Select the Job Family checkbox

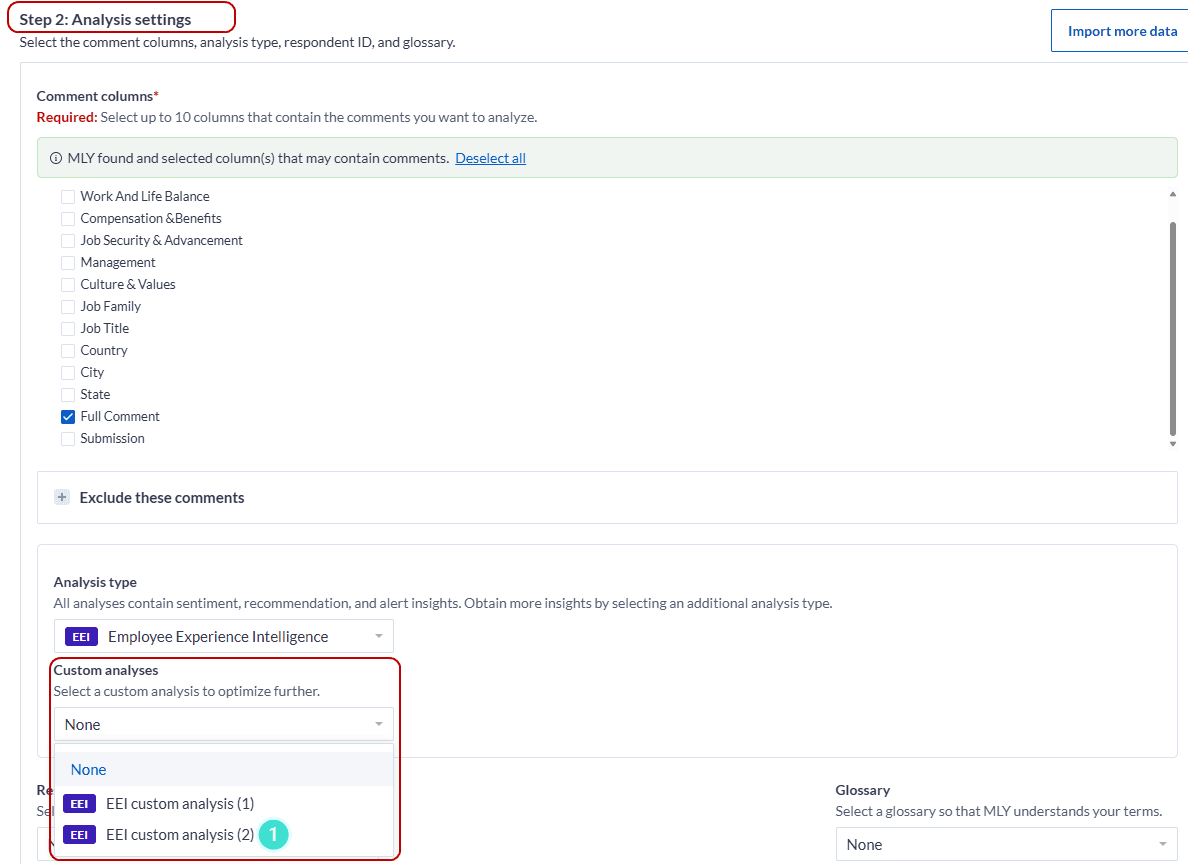coord(68,307)
